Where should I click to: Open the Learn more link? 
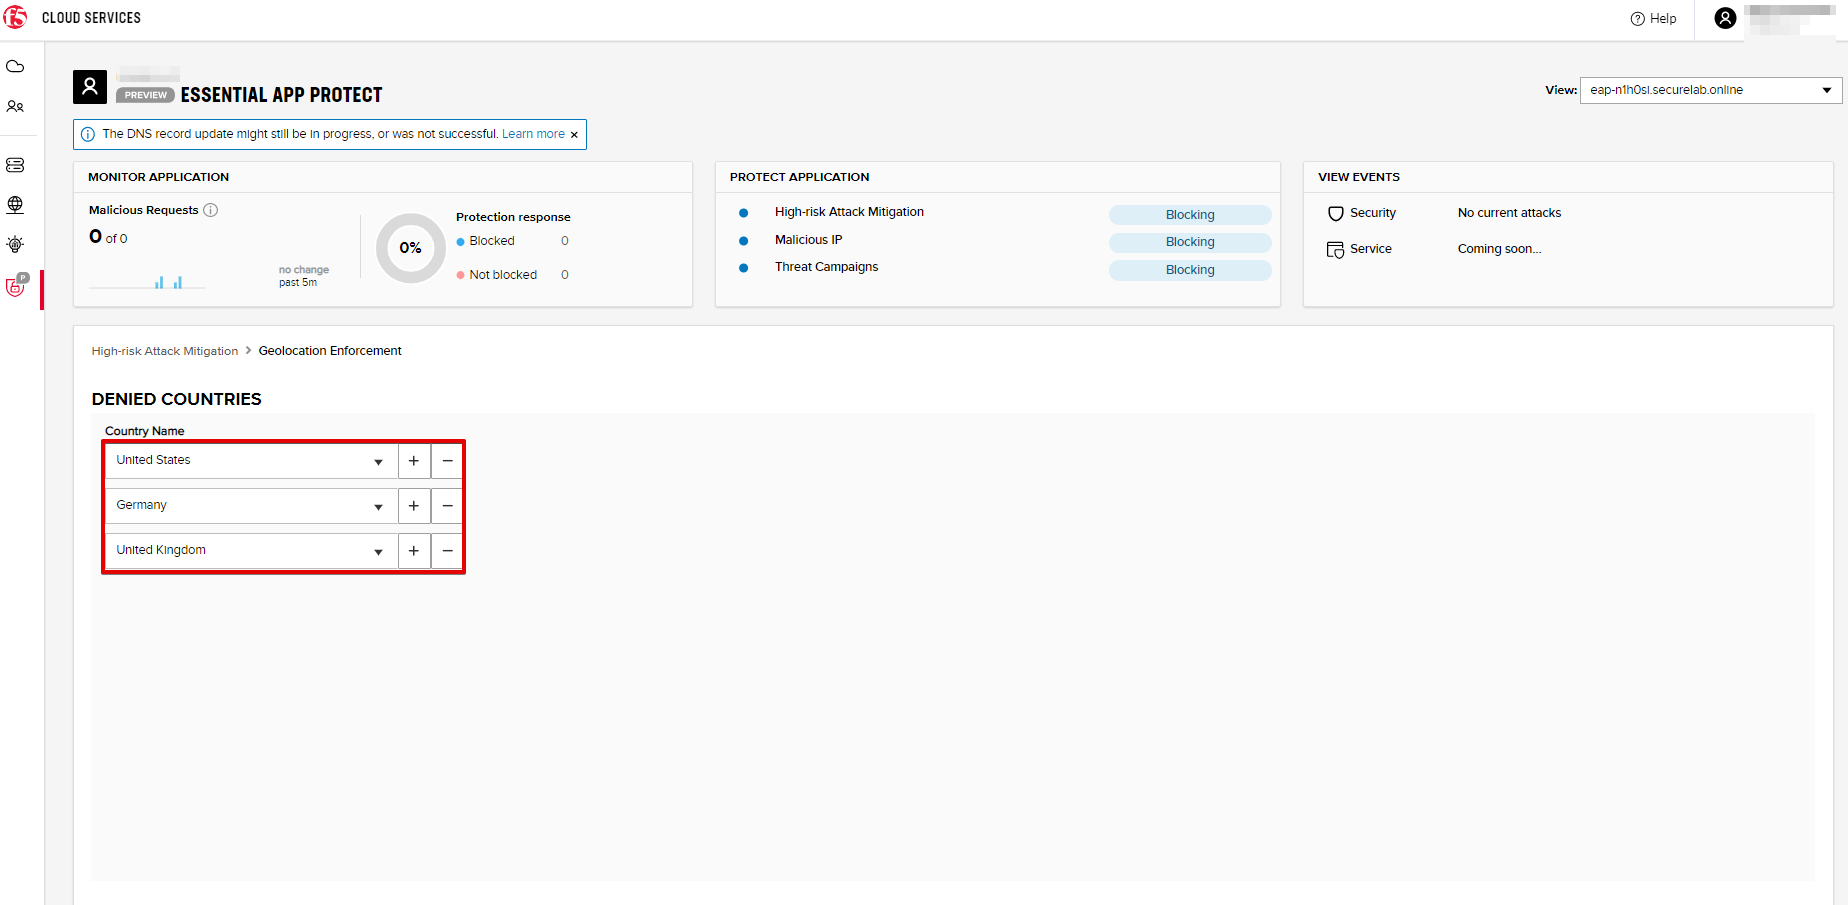click(x=533, y=134)
